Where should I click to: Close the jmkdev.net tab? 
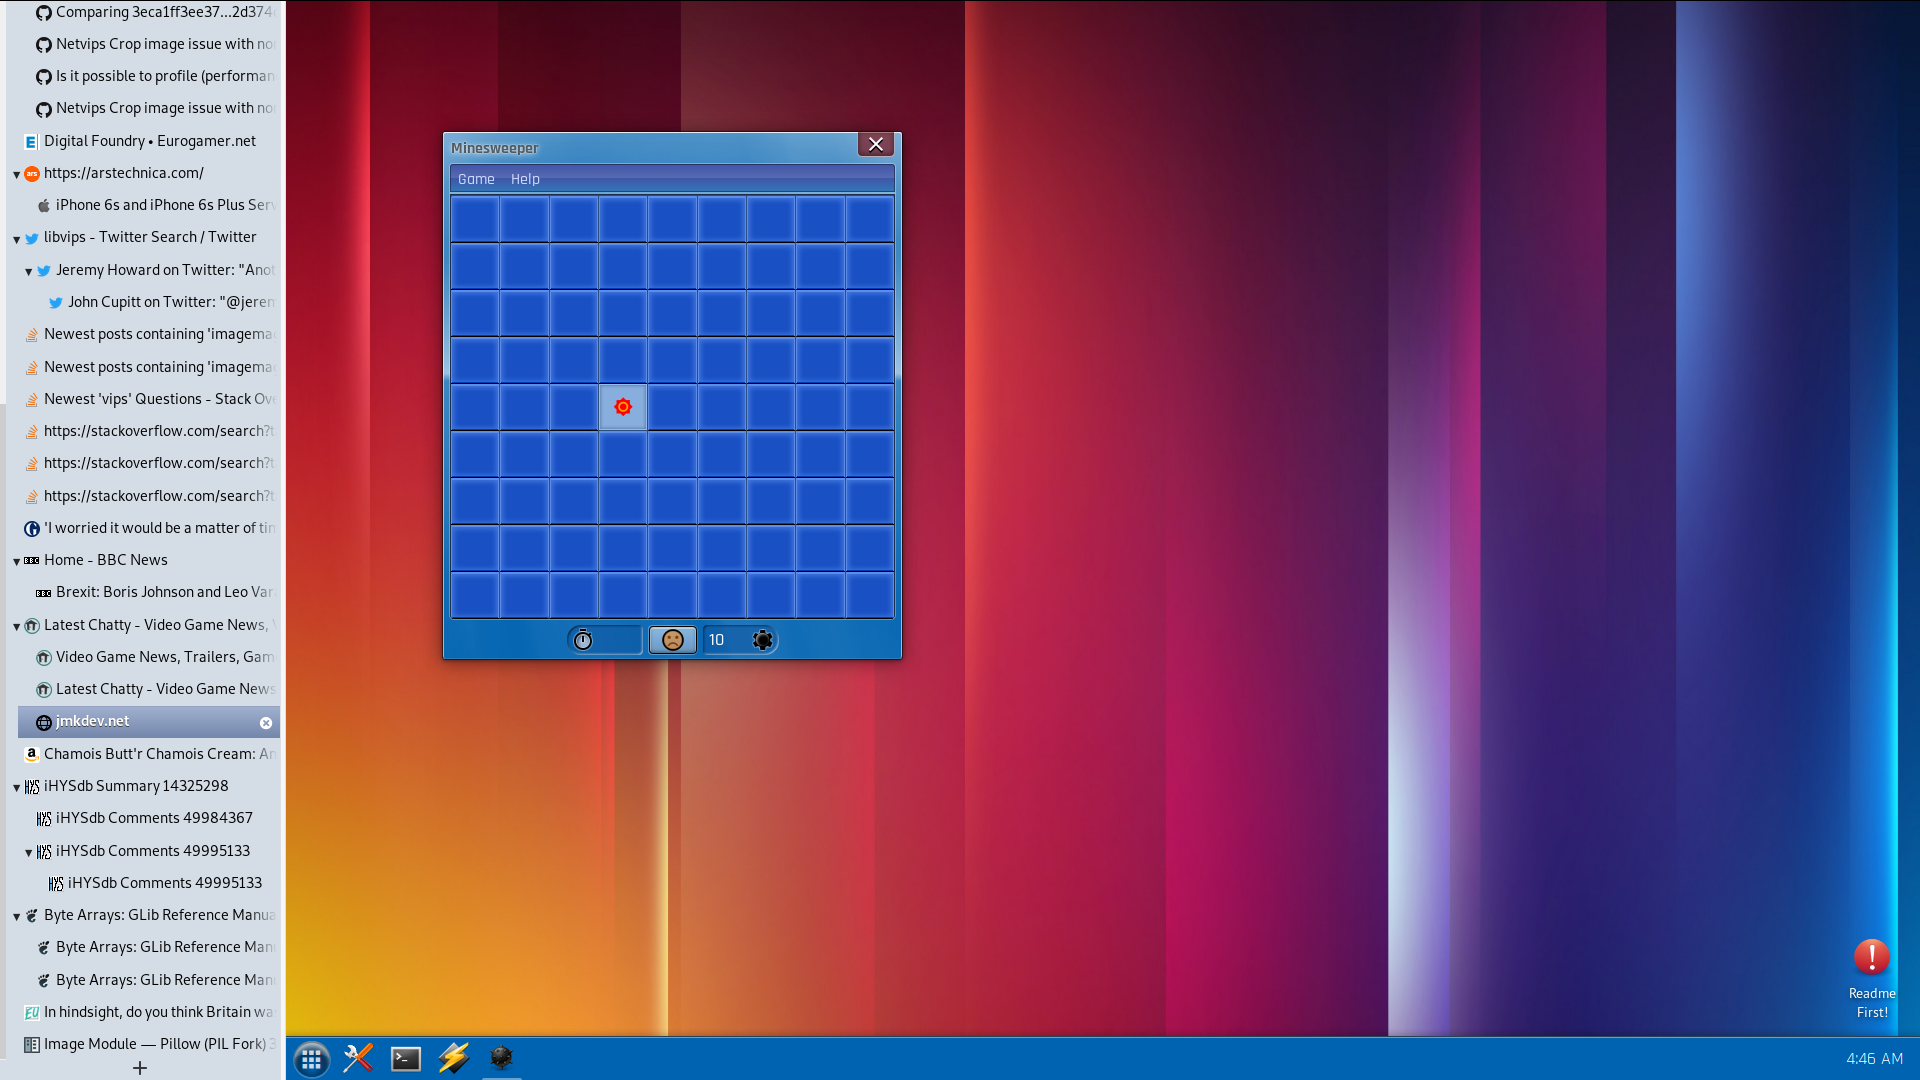pos(266,722)
